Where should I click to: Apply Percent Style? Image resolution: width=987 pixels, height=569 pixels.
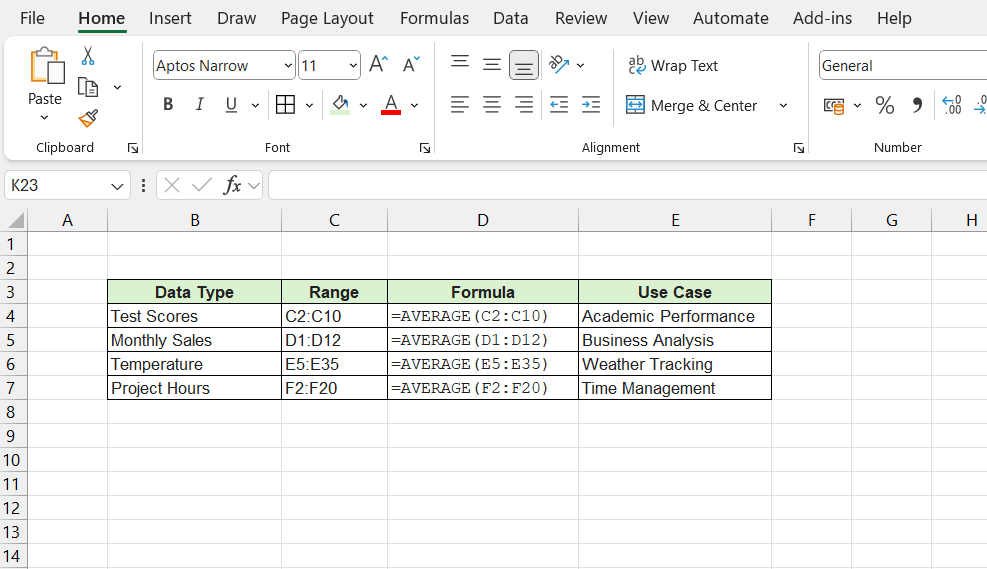click(x=884, y=105)
